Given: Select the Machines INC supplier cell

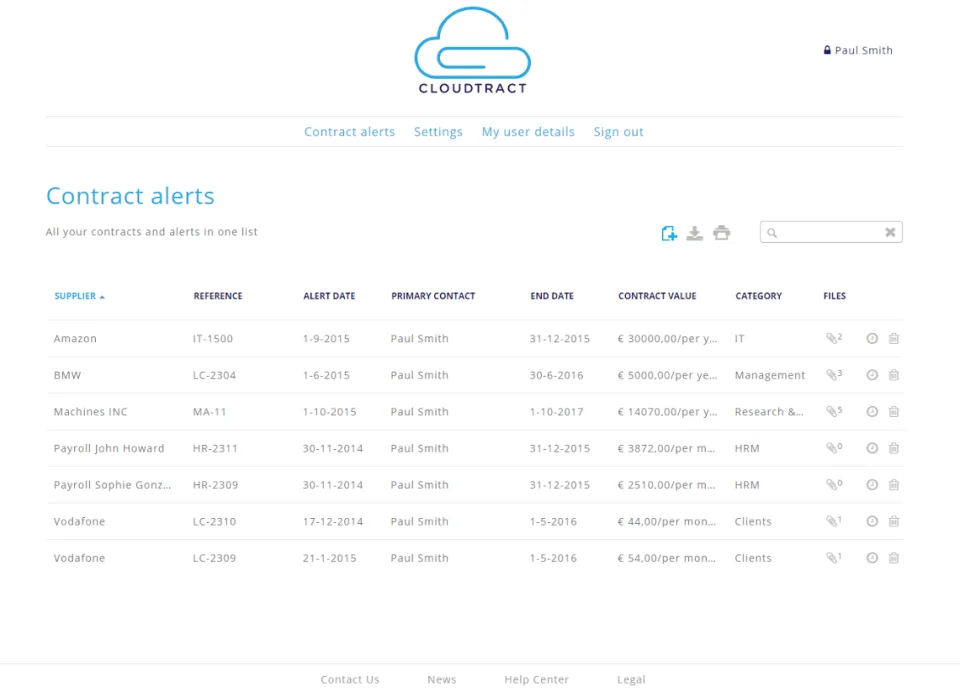Looking at the screenshot, I should click(91, 412).
